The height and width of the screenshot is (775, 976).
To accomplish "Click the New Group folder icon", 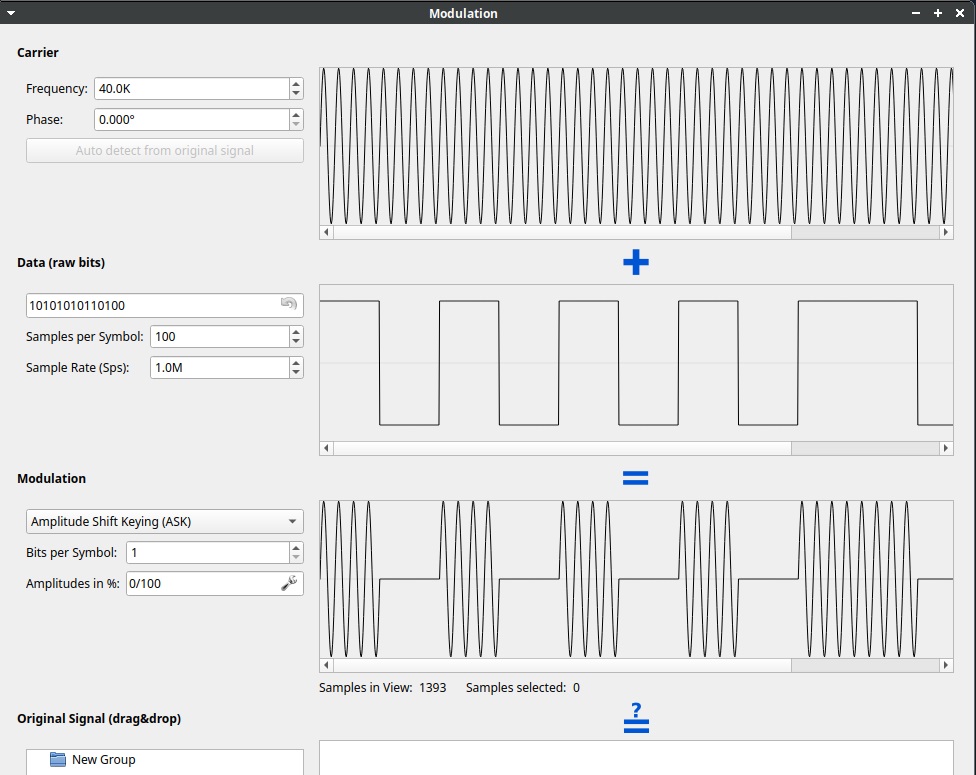I will 58,759.
